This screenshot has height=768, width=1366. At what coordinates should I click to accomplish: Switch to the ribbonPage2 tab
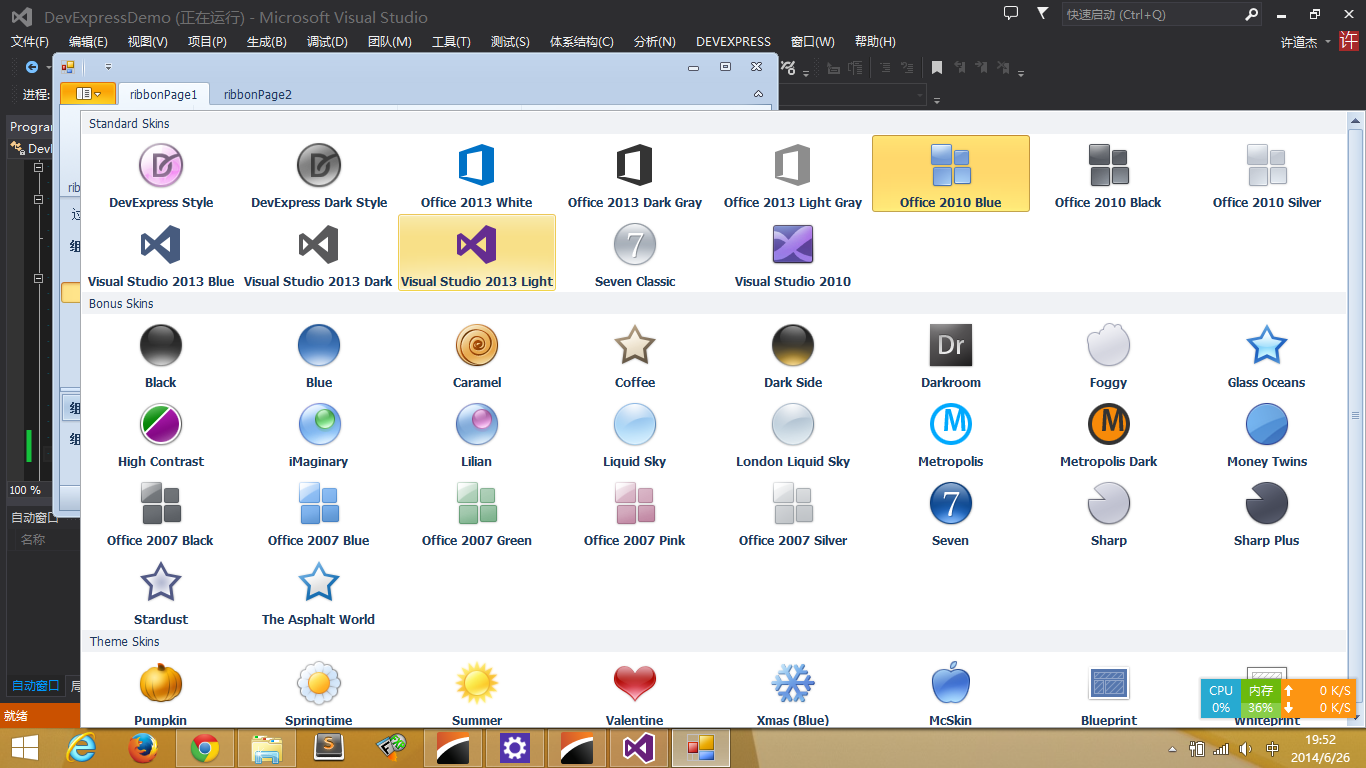258,94
